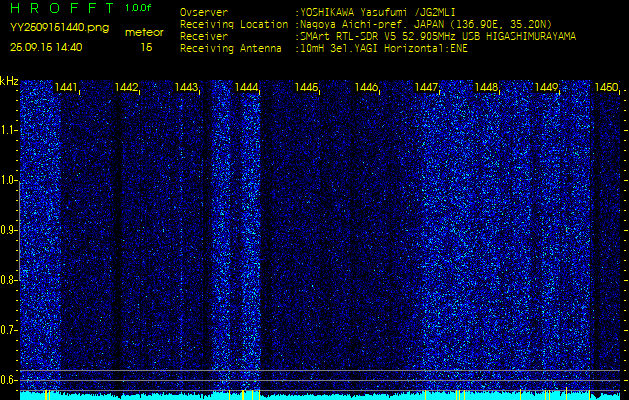Click the 'Receiving Antenna' label
Screen dimensions: 629x400
click(x=231, y=49)
